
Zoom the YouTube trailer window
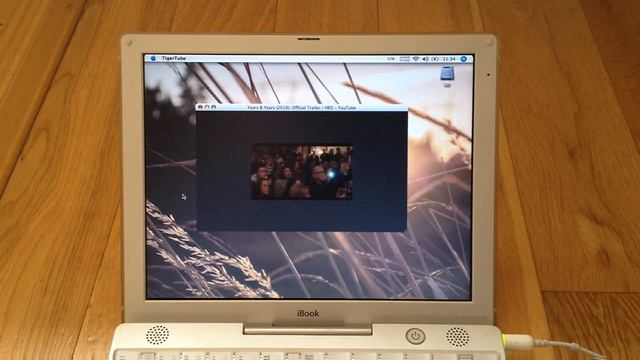tap(214, 107)
